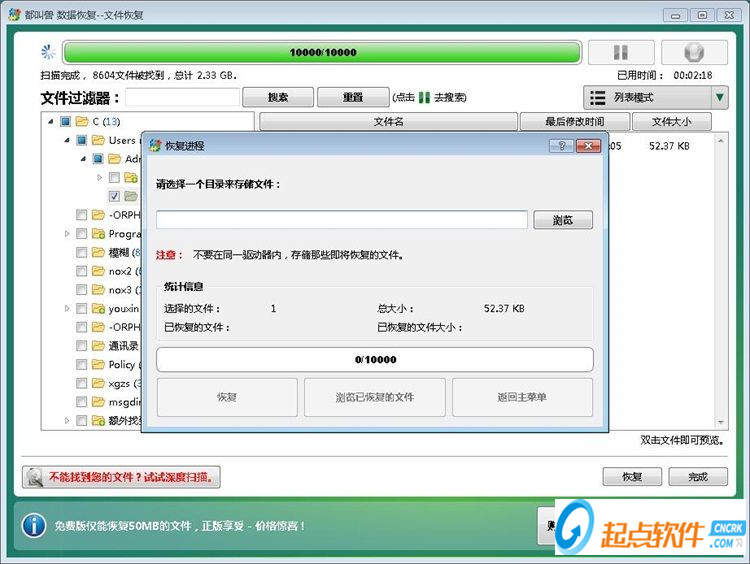This screenshot has width=750, height=564.
Task: Sort by 文件名 column header
Action: (x=388, y=122)
